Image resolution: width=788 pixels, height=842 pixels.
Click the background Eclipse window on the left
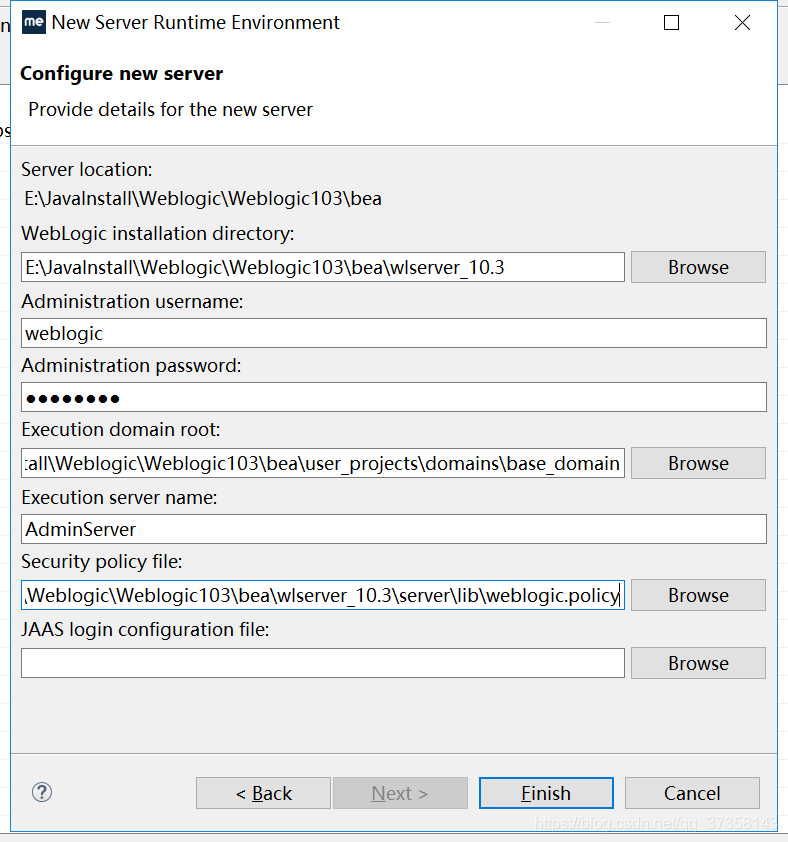click(6, 130)
